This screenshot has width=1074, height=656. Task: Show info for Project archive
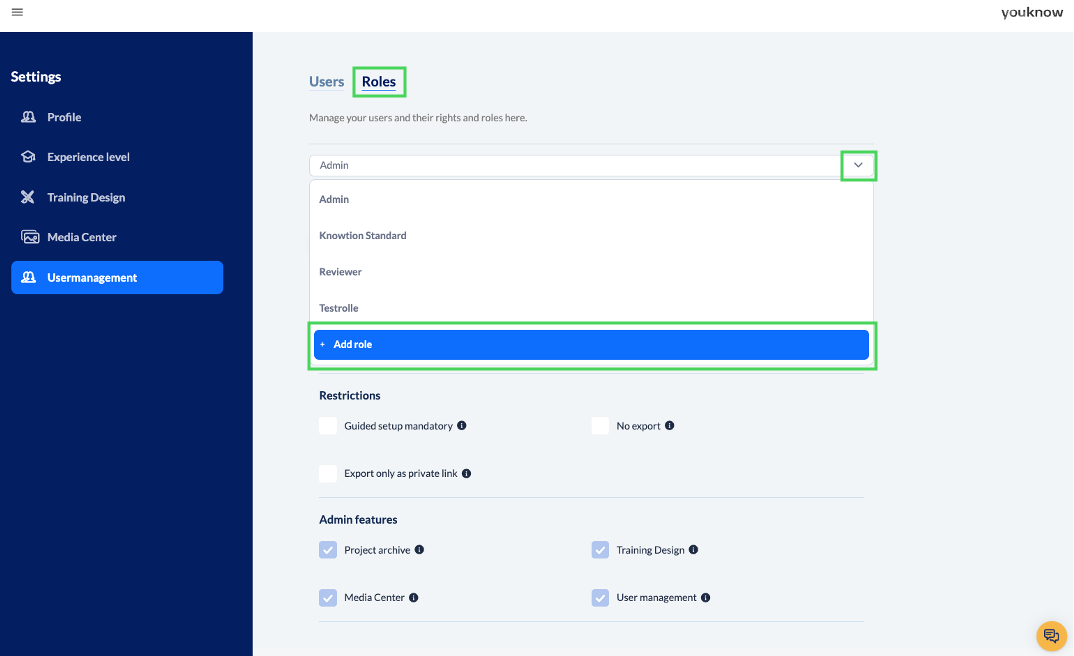coord(419,549)
